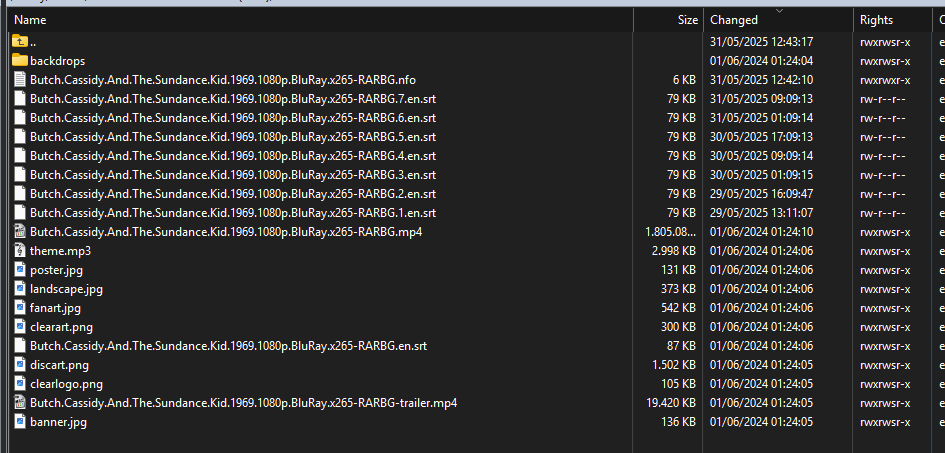This screenshot has height=453, width=945.
Task: Click the 31/05/2025 12:42:10 changed date
Action: click(762, 80)
